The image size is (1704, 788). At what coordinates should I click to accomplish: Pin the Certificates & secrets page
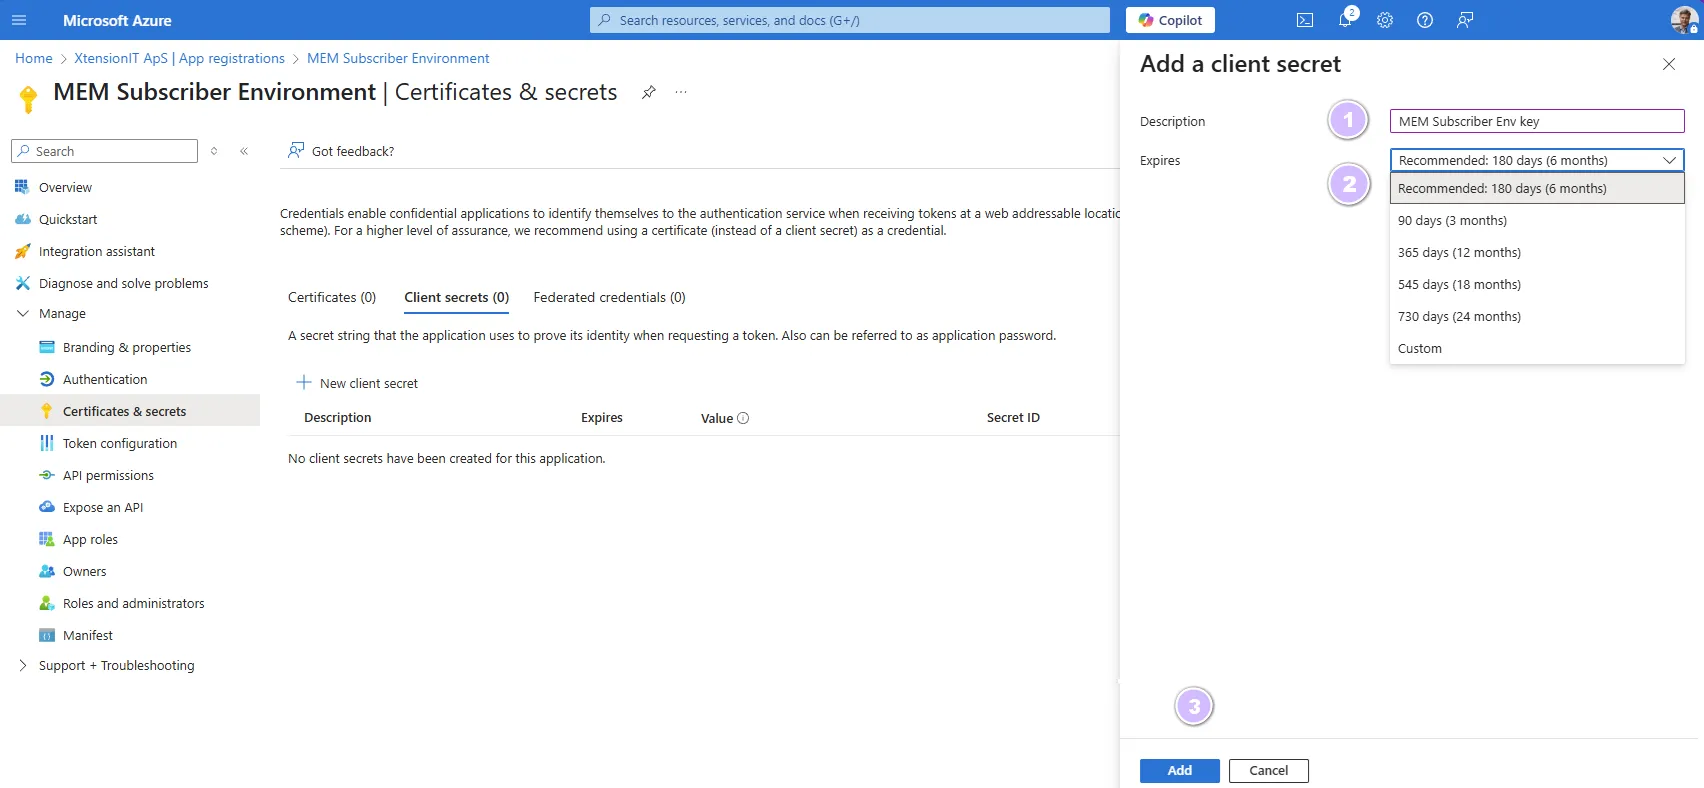(x=649, y=92)
